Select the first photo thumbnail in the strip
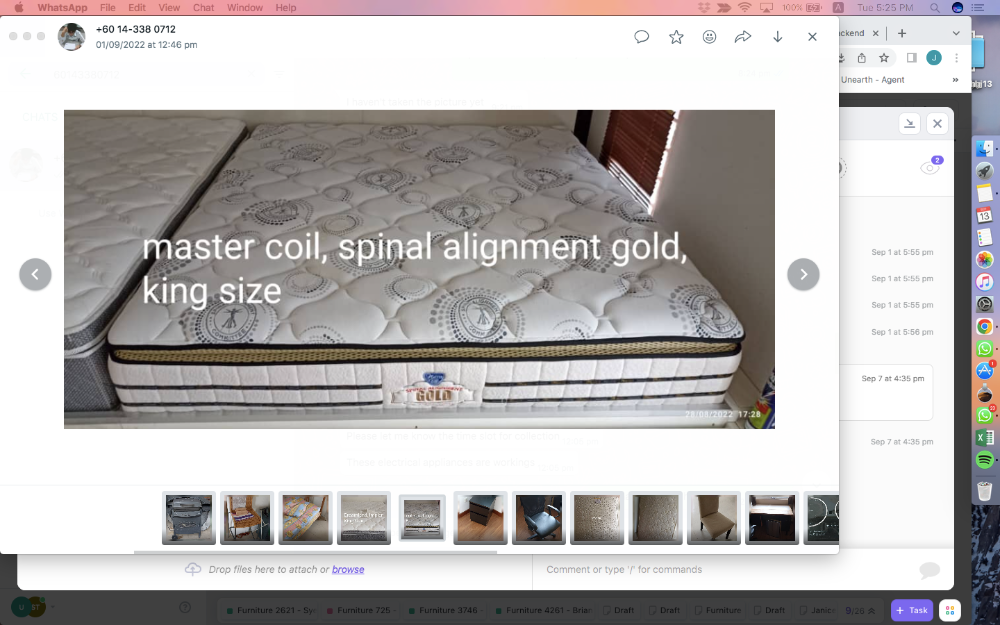 (x=188, y=518)
